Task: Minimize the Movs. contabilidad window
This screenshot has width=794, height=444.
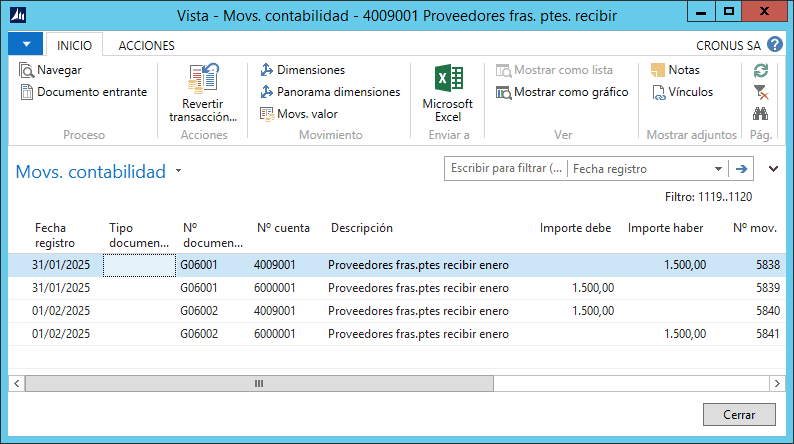Action: (x=701, y=12)
